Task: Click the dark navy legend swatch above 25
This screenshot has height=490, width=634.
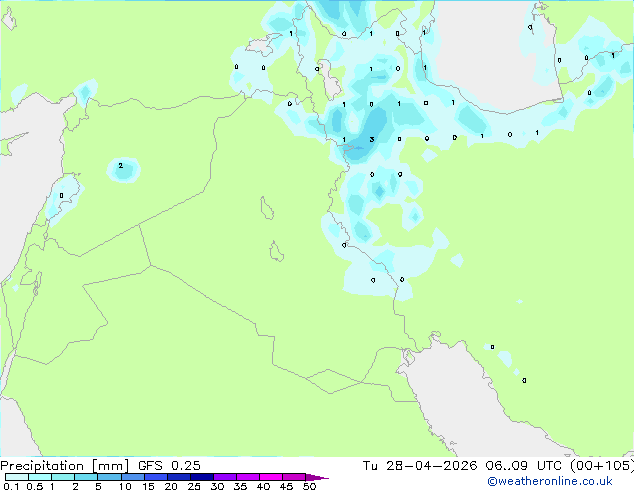Action: [x=202, y=477]
